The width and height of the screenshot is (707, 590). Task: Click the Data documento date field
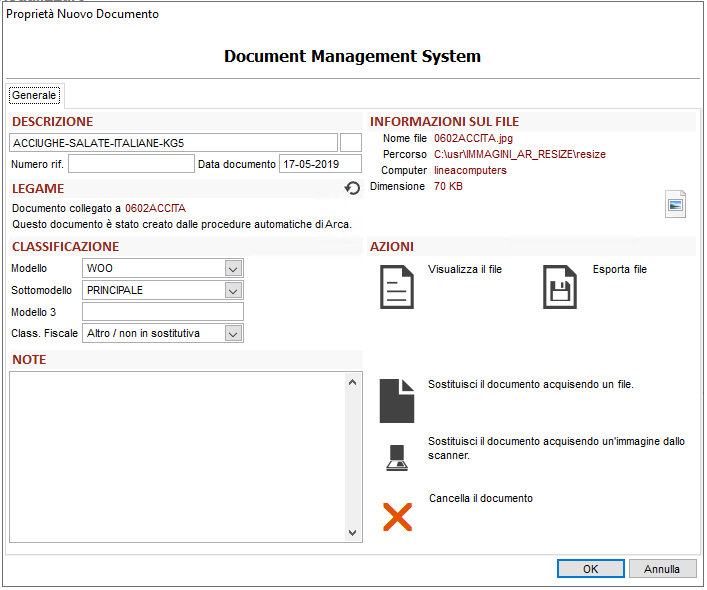319,164
